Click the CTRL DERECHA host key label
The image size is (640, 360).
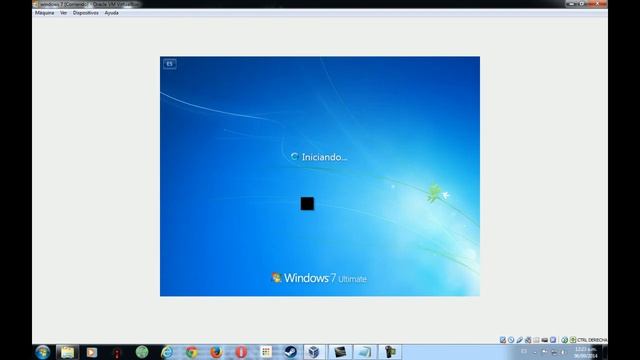coord(592,340)
